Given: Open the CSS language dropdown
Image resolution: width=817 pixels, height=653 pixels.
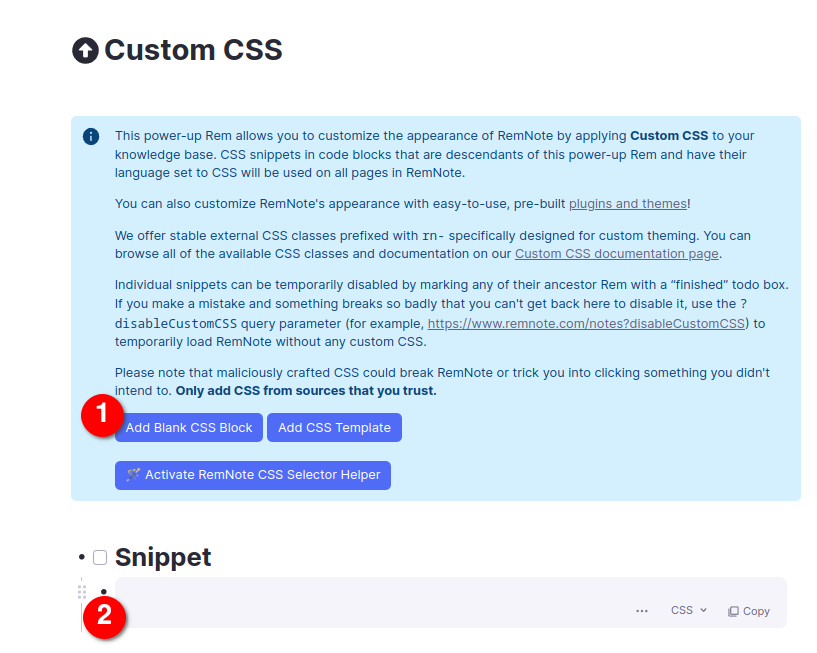Looking at the screenshot, I should click(x=688, y=610).
